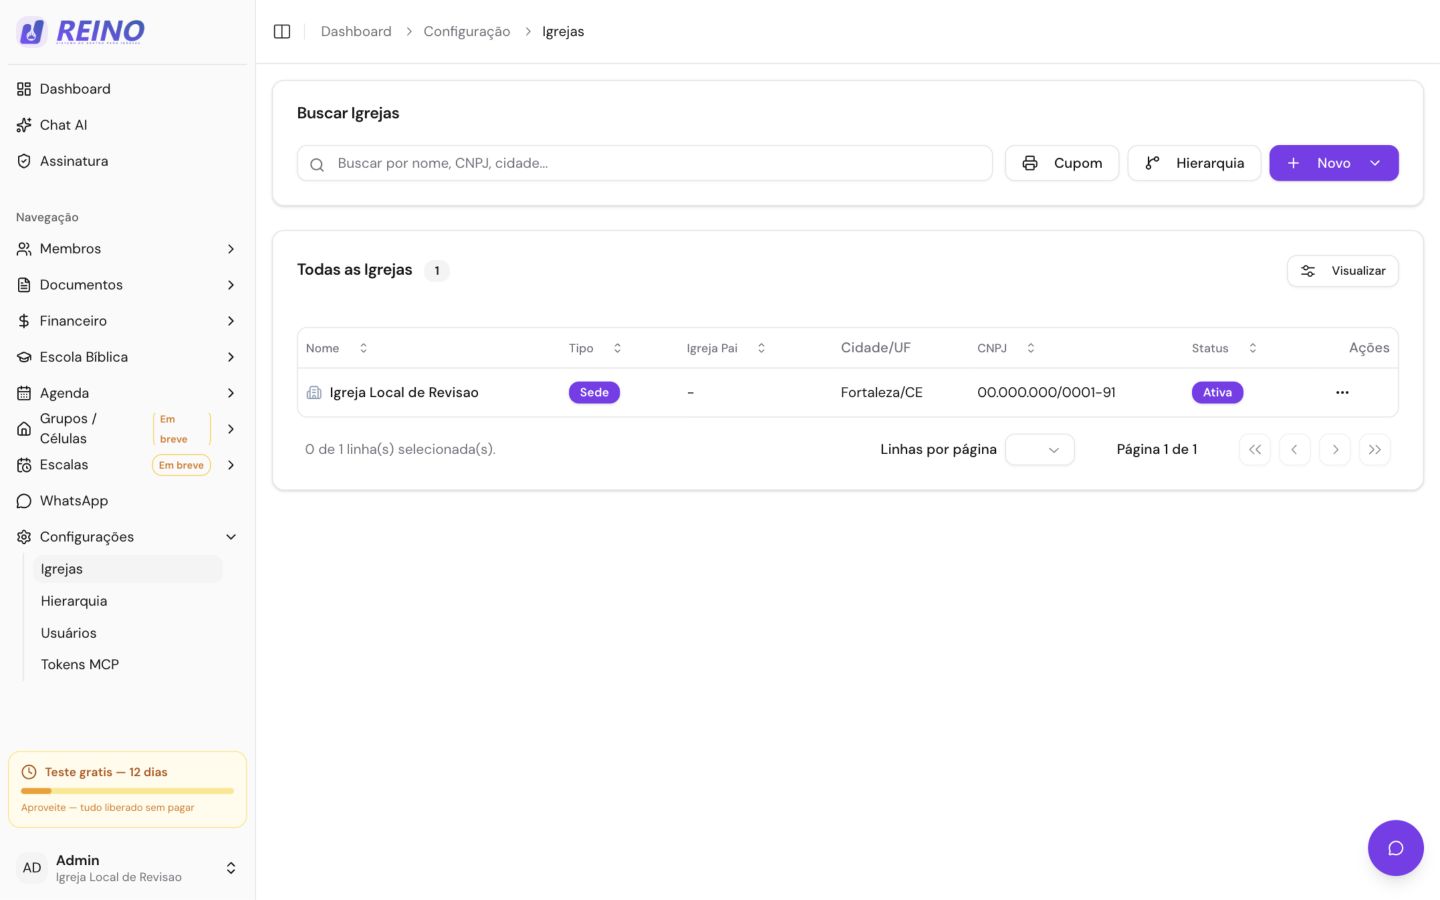Viewport: 1440px width, 900px height.
Task: Click the Igrejas breadcrumb
Action: click(563, 32)
